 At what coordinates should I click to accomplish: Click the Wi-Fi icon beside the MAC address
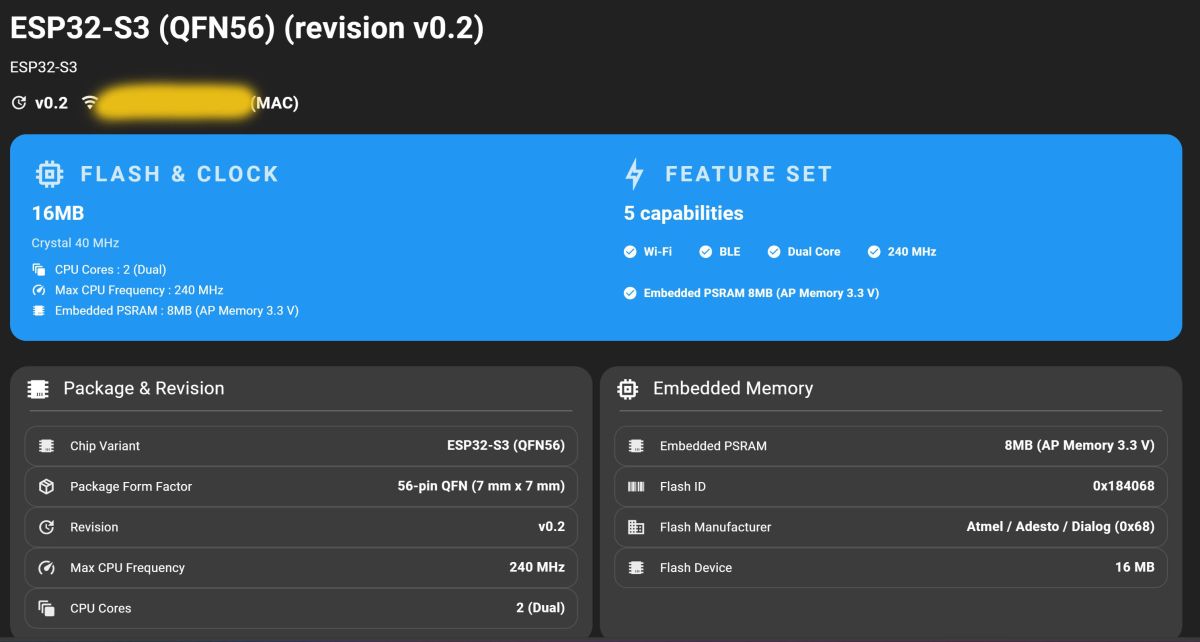point(90,103)
